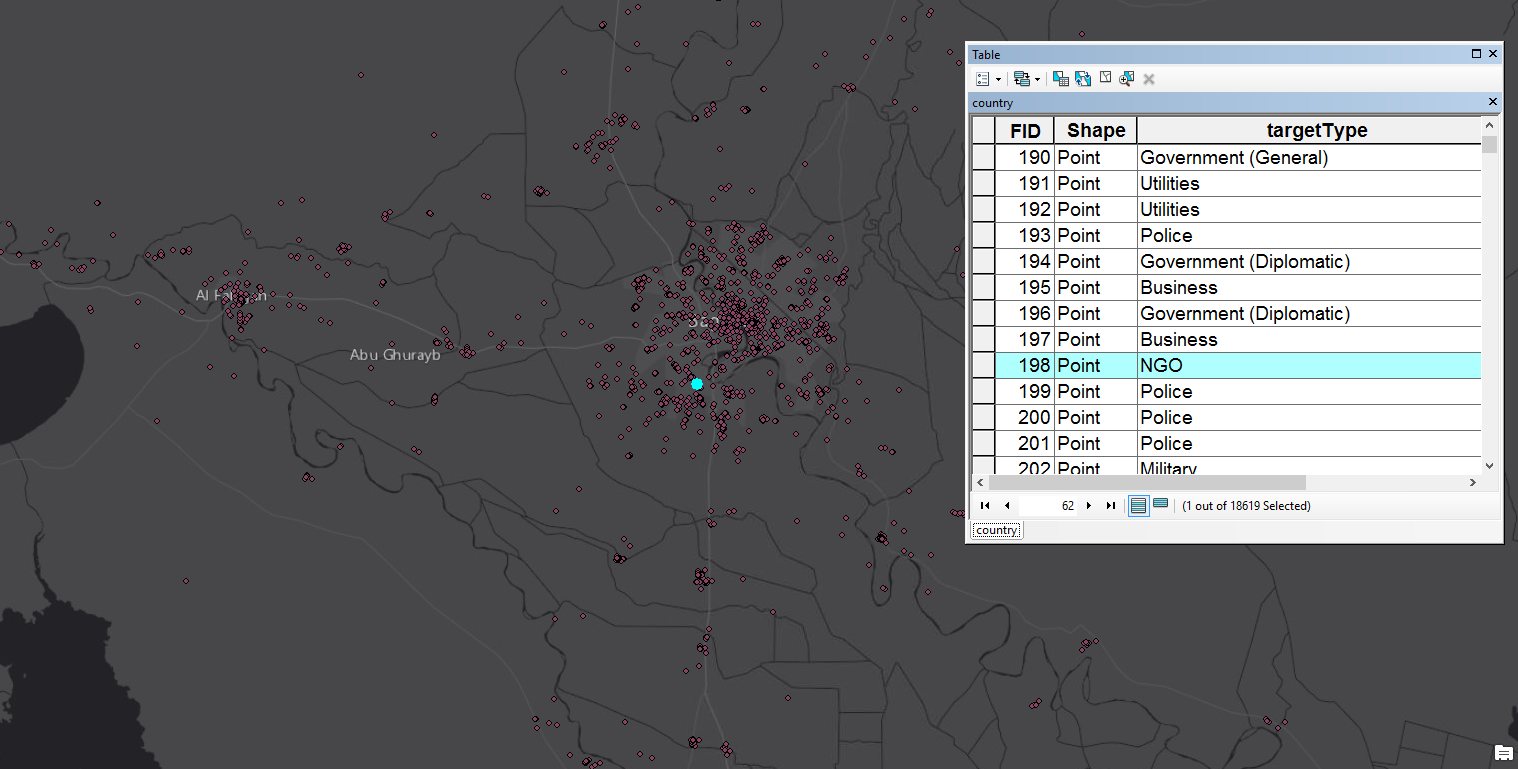Expand the Related Tables dropdown arrow
This screenshot has height=769, width=1518.
click(1037, 80)
